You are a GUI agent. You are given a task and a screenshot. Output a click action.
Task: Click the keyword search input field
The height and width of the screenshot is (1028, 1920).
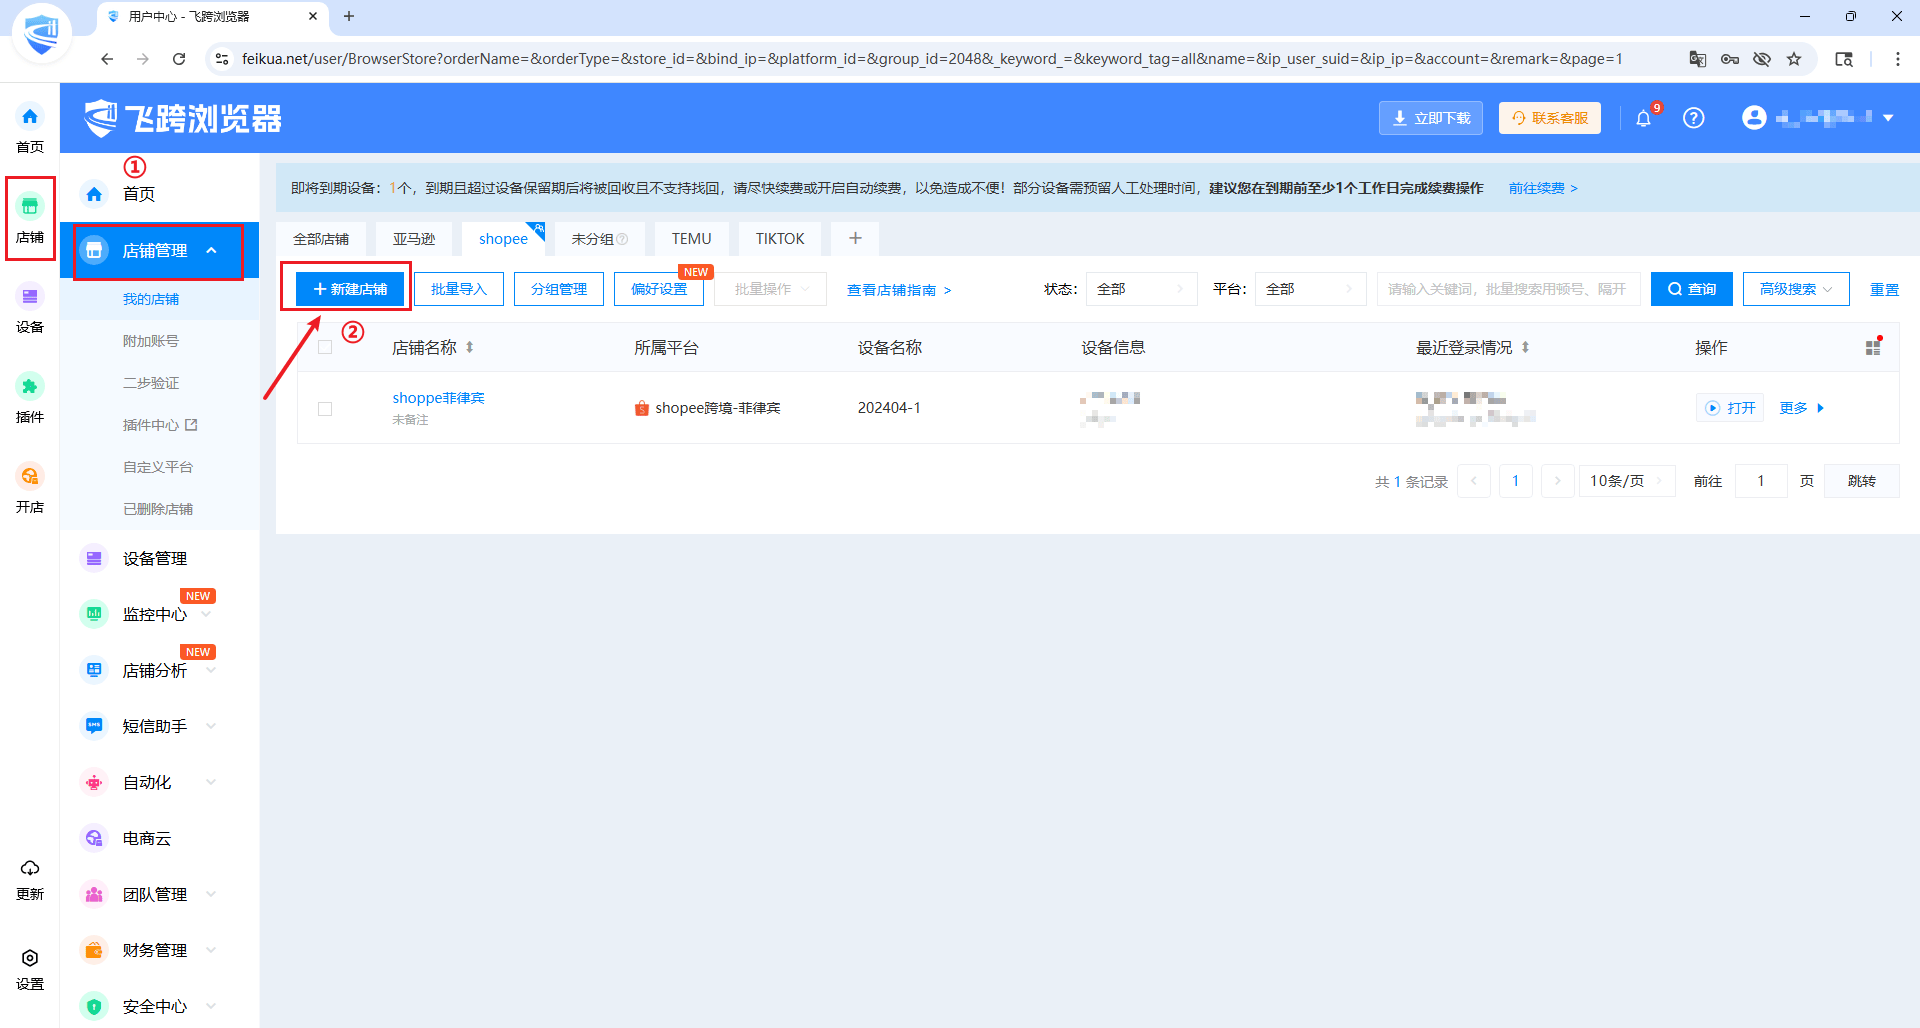1507,289
